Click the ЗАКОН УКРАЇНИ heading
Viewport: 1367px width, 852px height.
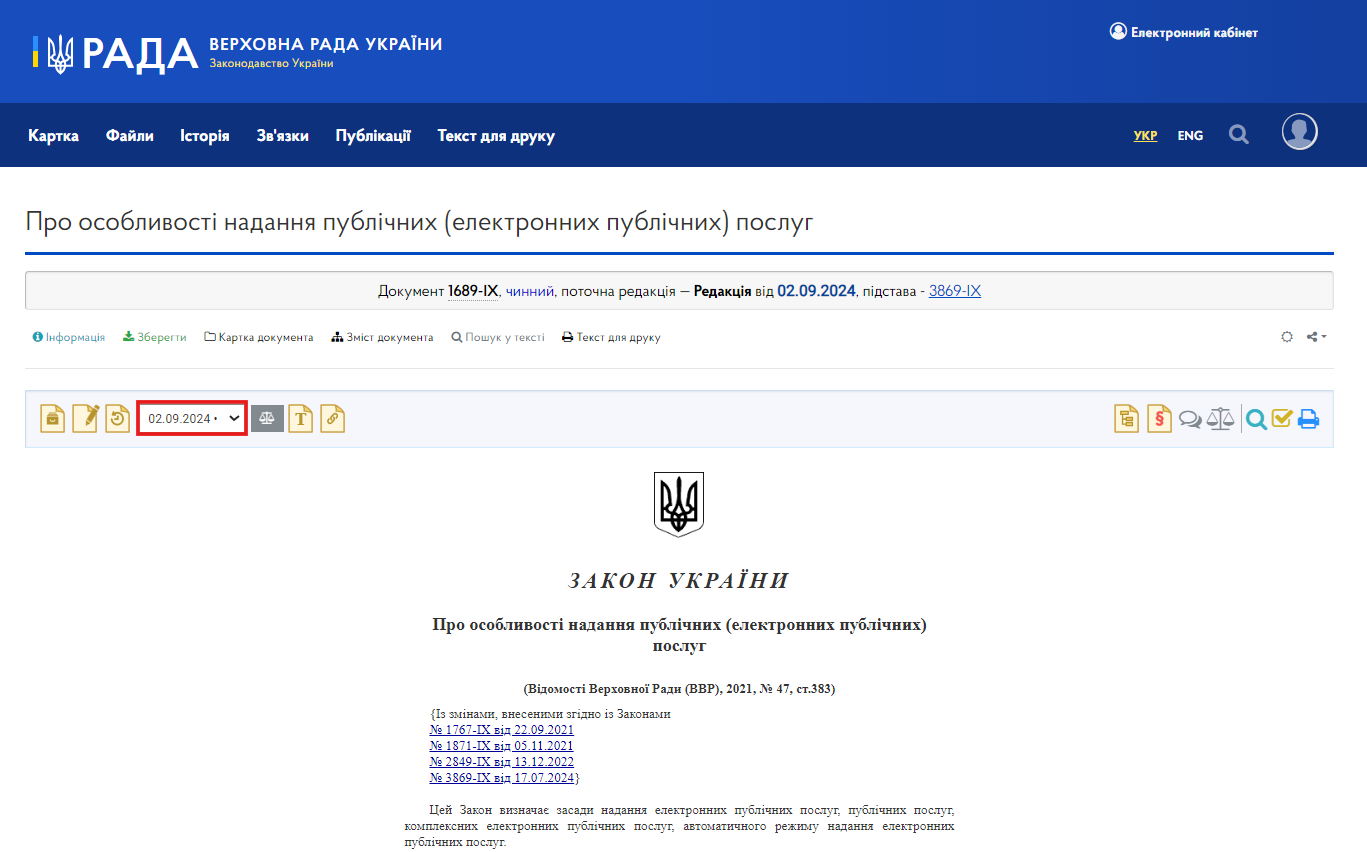(x=679, y=581)
